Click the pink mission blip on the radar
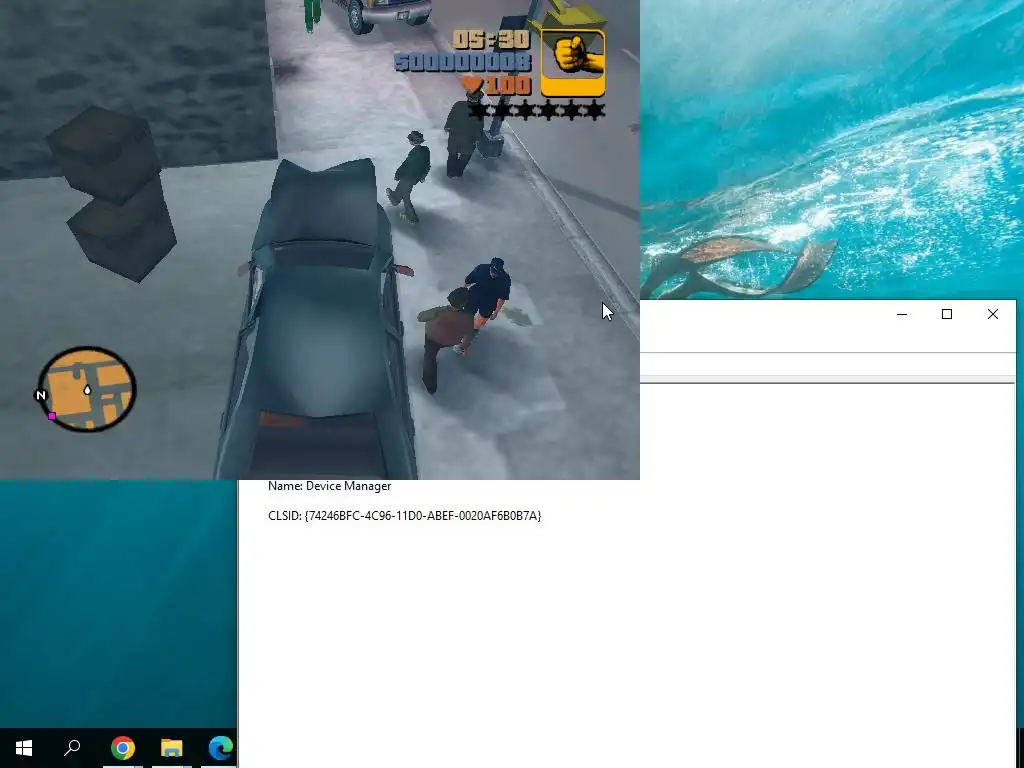Screen dimensions: 1024x768 click(52, 415)
